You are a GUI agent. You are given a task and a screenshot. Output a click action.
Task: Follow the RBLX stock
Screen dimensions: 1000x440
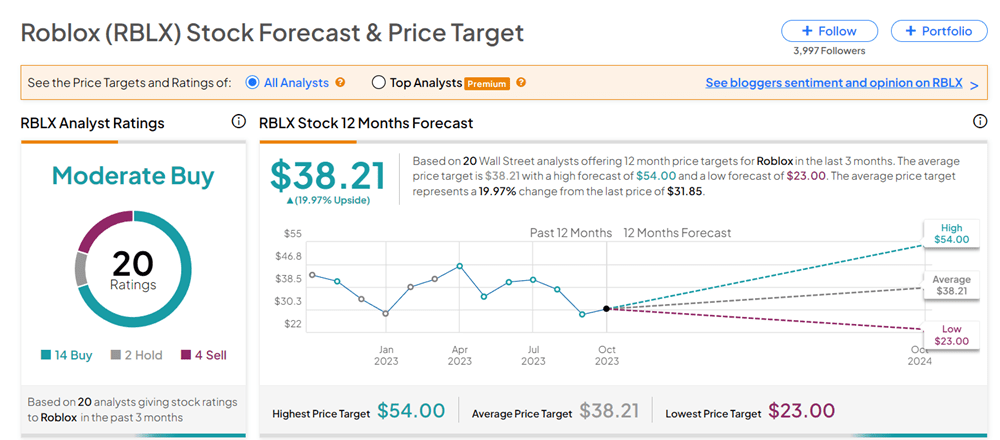coord(829,31)
